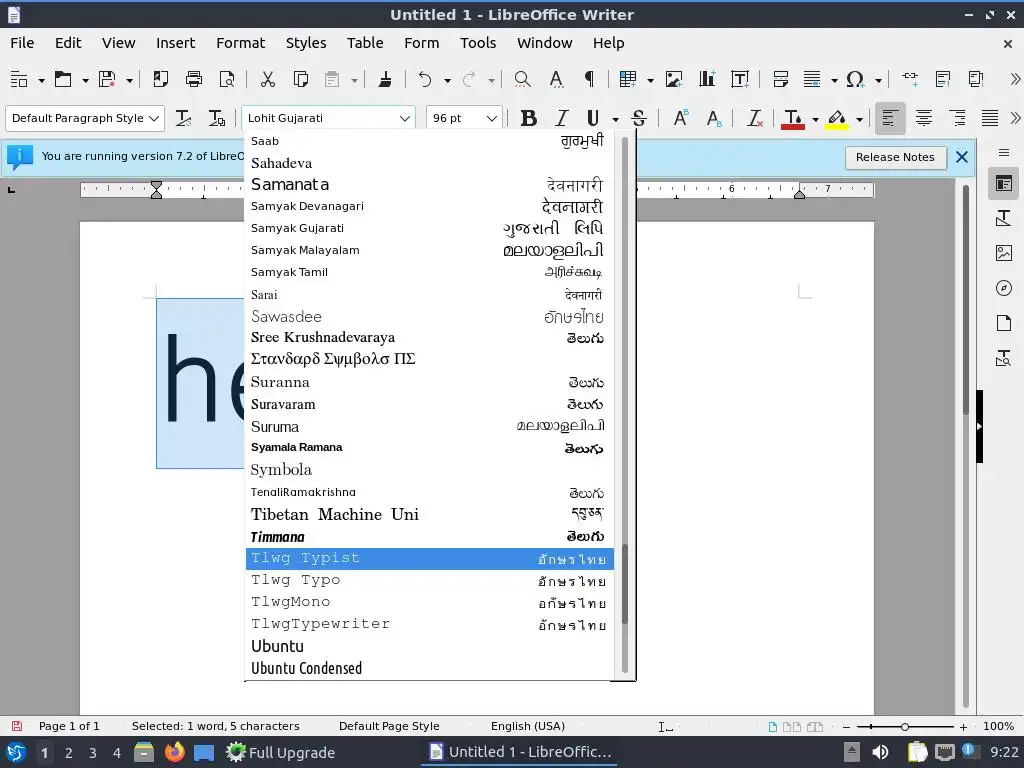Switch to workspace 2 in taskbar
The height and width of the screenshot is (768, 1024).
click(x=69, y=752)
